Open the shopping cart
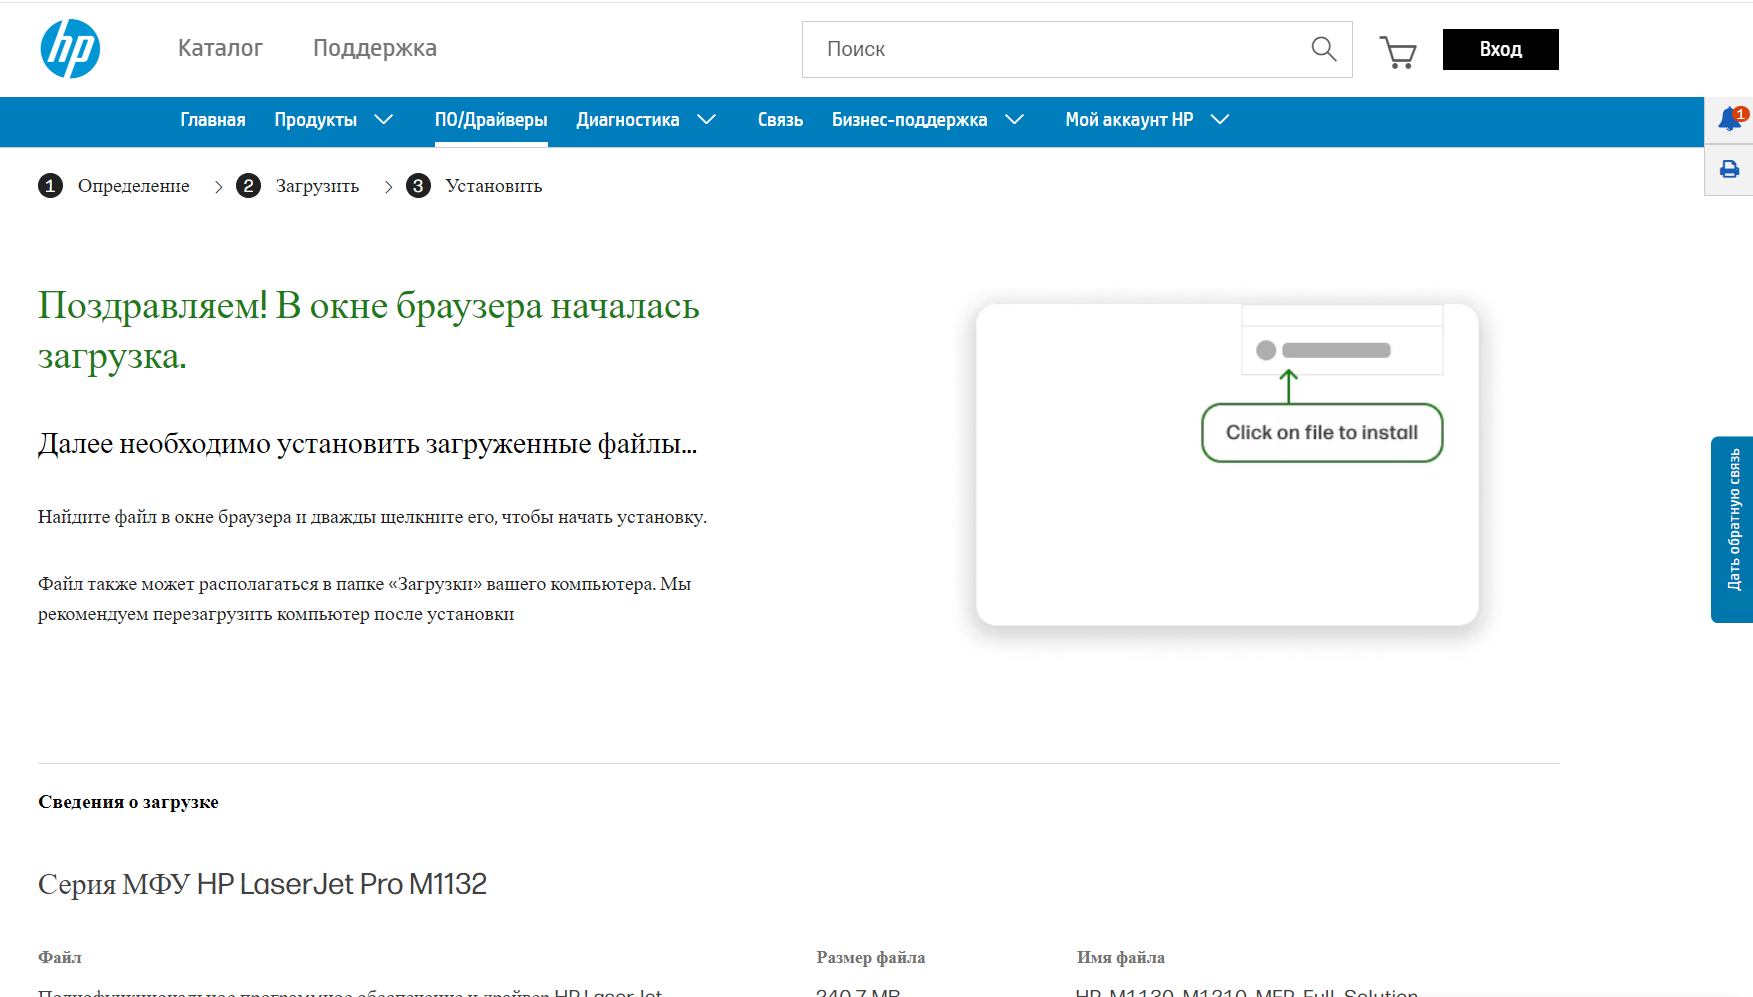1753x997 pixels. (x=1398, y=51)
